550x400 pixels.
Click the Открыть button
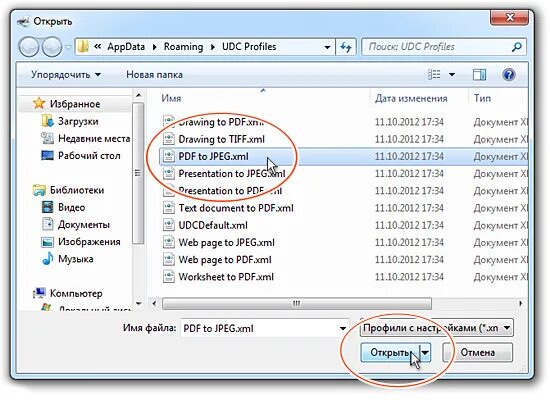pos(391,352)
